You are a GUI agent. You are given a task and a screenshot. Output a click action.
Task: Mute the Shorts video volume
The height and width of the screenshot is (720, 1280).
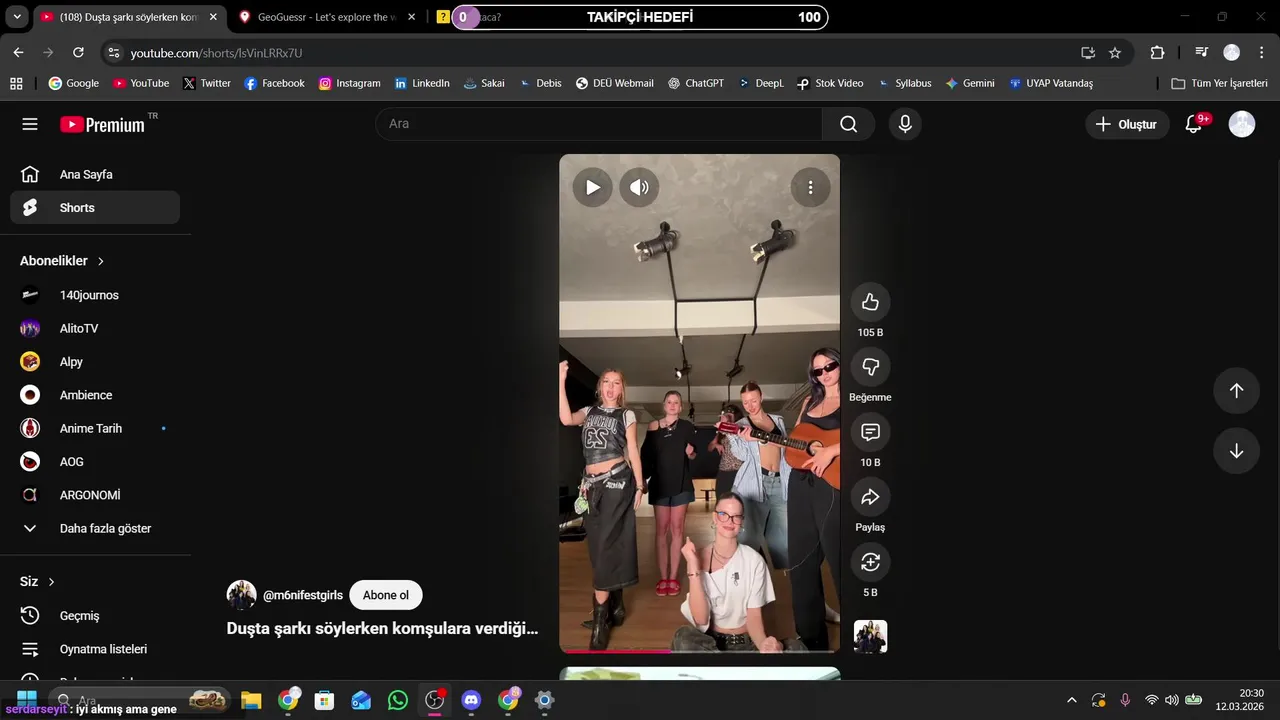(639, 187)
